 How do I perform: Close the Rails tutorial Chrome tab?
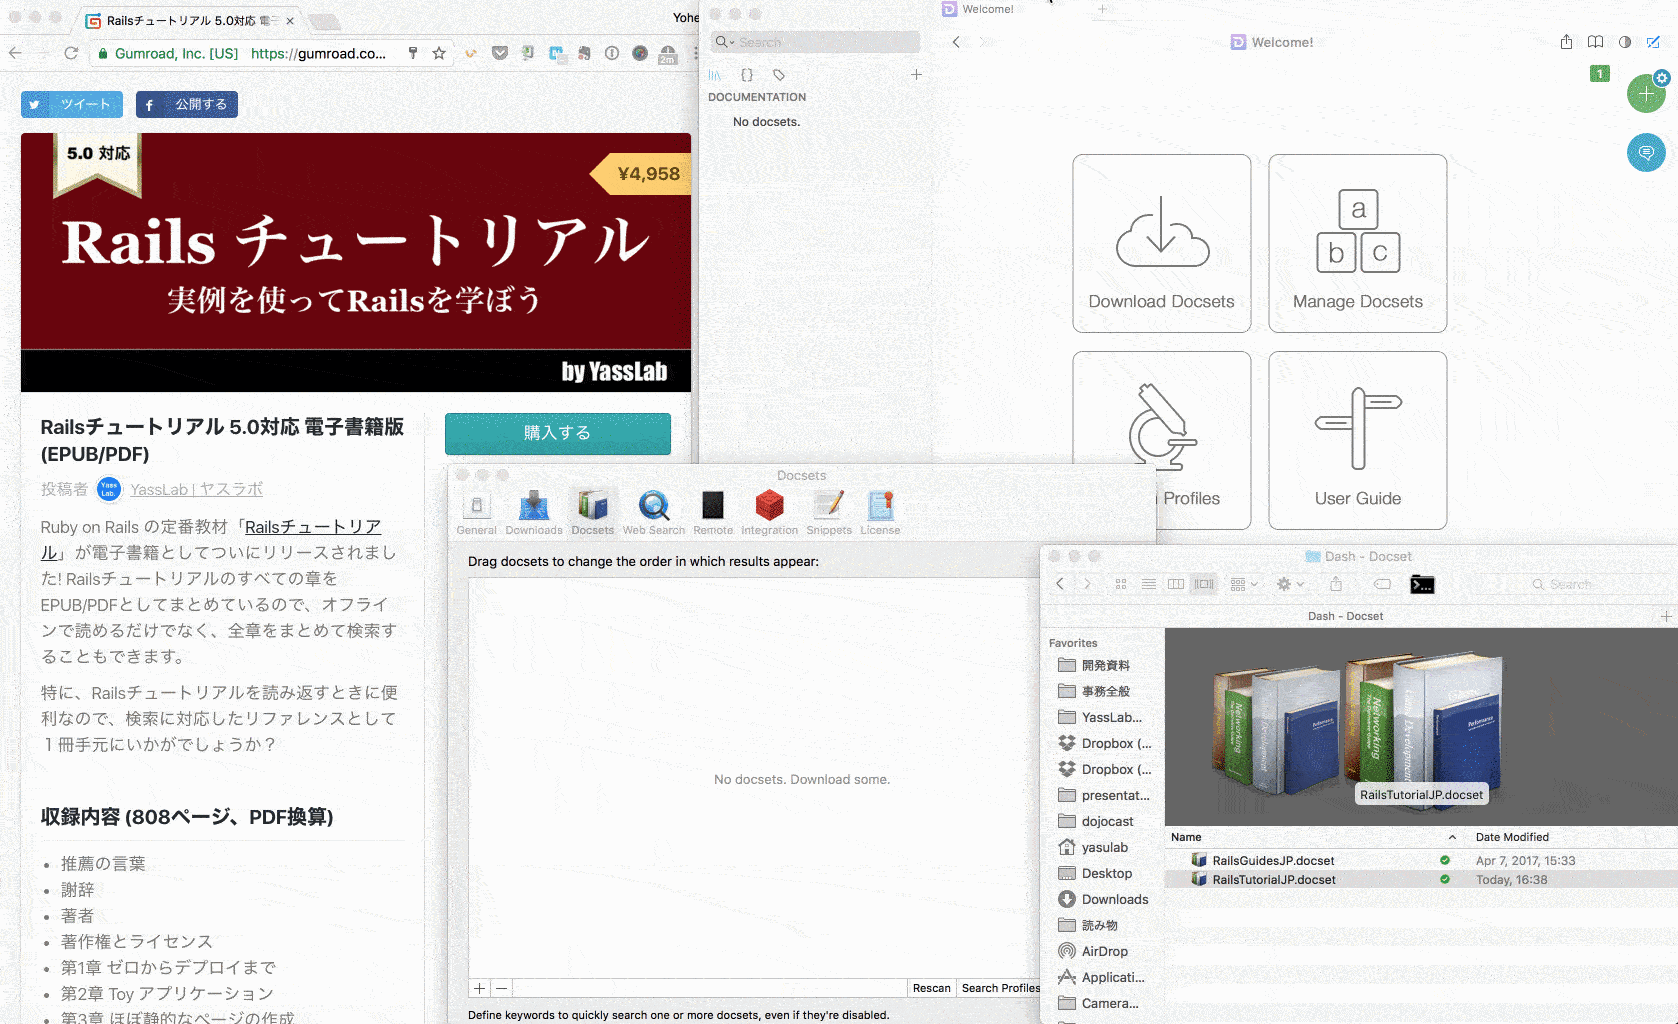coord(290,20)
